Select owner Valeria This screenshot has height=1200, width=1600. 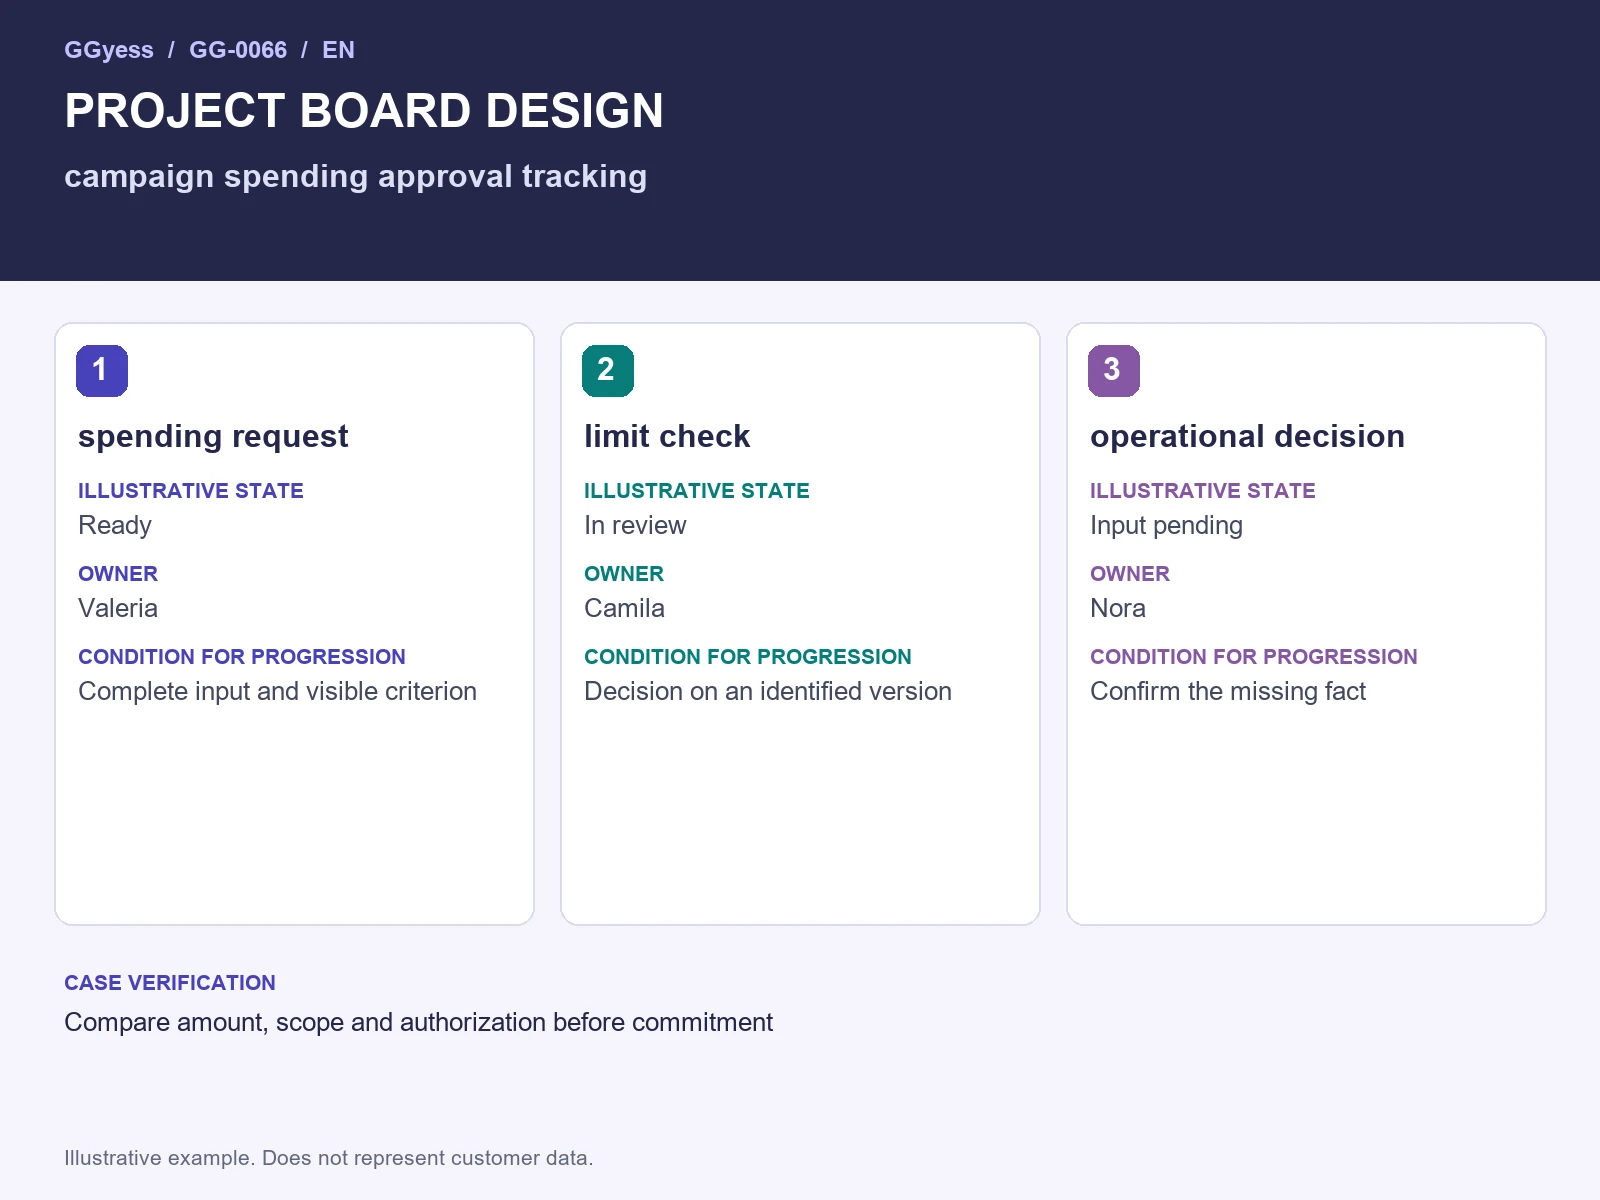tap(118, 608)
